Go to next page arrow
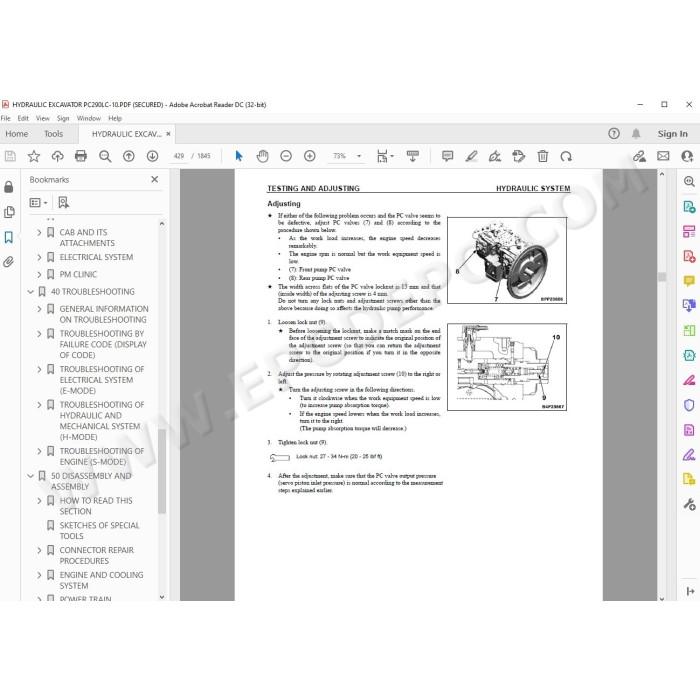 tap(152, 156)
